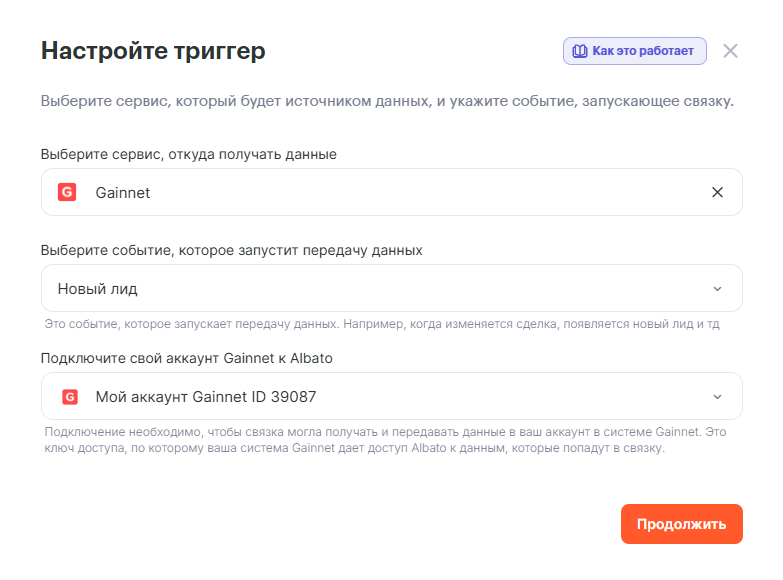Click the "Новый лид" selected value text
Viewport: 783px width, 580px height.
pos(98,289)
